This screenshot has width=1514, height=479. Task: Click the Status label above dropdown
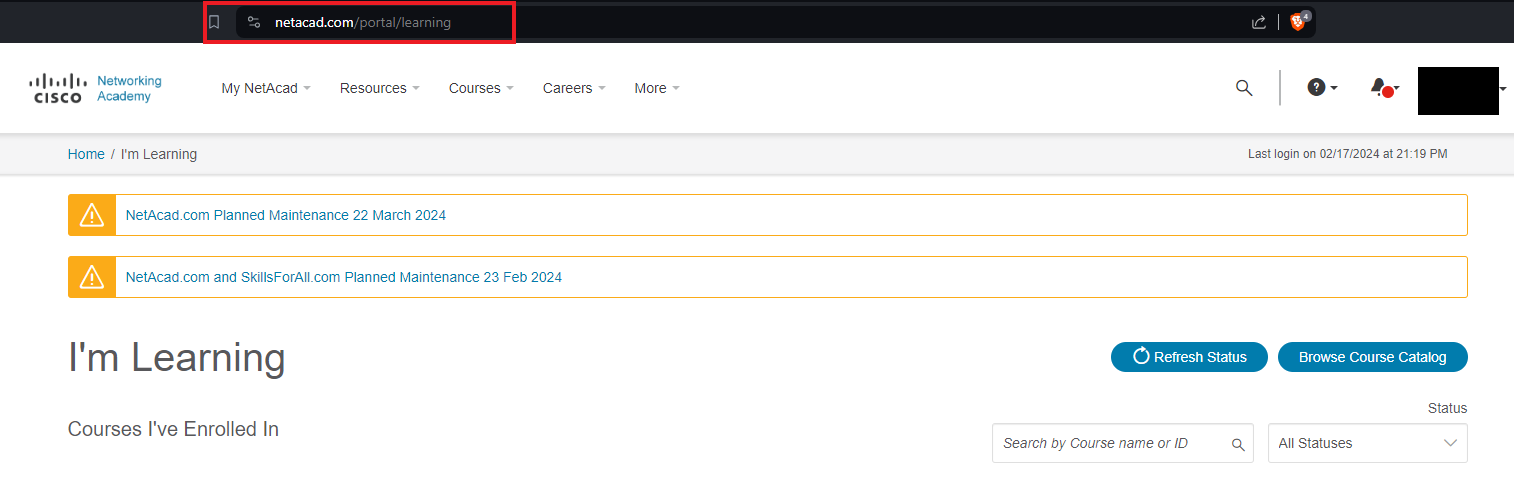click(x=1447, y=408)
